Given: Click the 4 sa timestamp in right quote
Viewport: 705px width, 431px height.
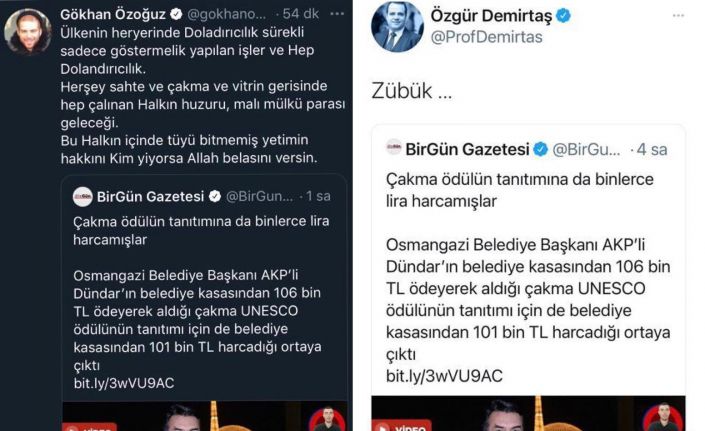Looking at the screenshot, I should coord(652,150).
